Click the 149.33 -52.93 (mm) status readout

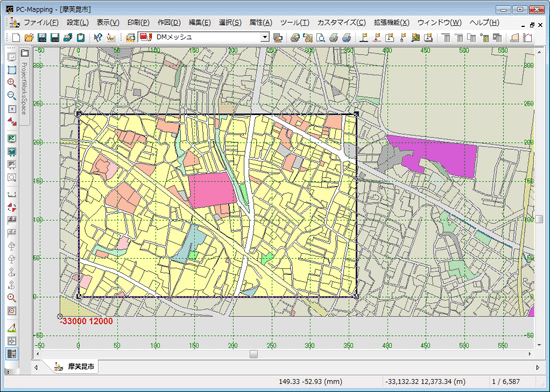pos(310,382)
